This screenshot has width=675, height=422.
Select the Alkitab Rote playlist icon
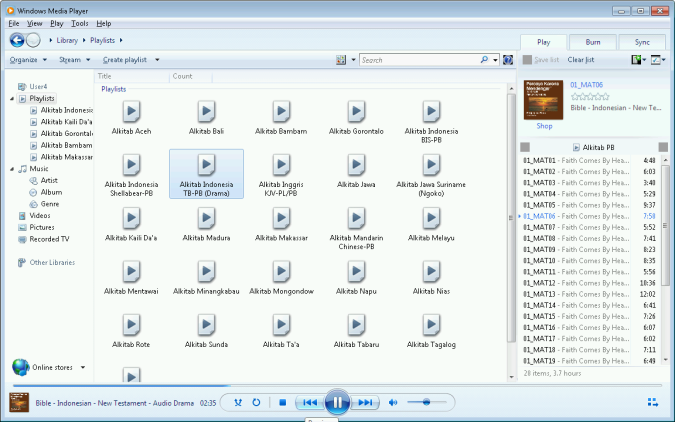(x=131, y=326)
